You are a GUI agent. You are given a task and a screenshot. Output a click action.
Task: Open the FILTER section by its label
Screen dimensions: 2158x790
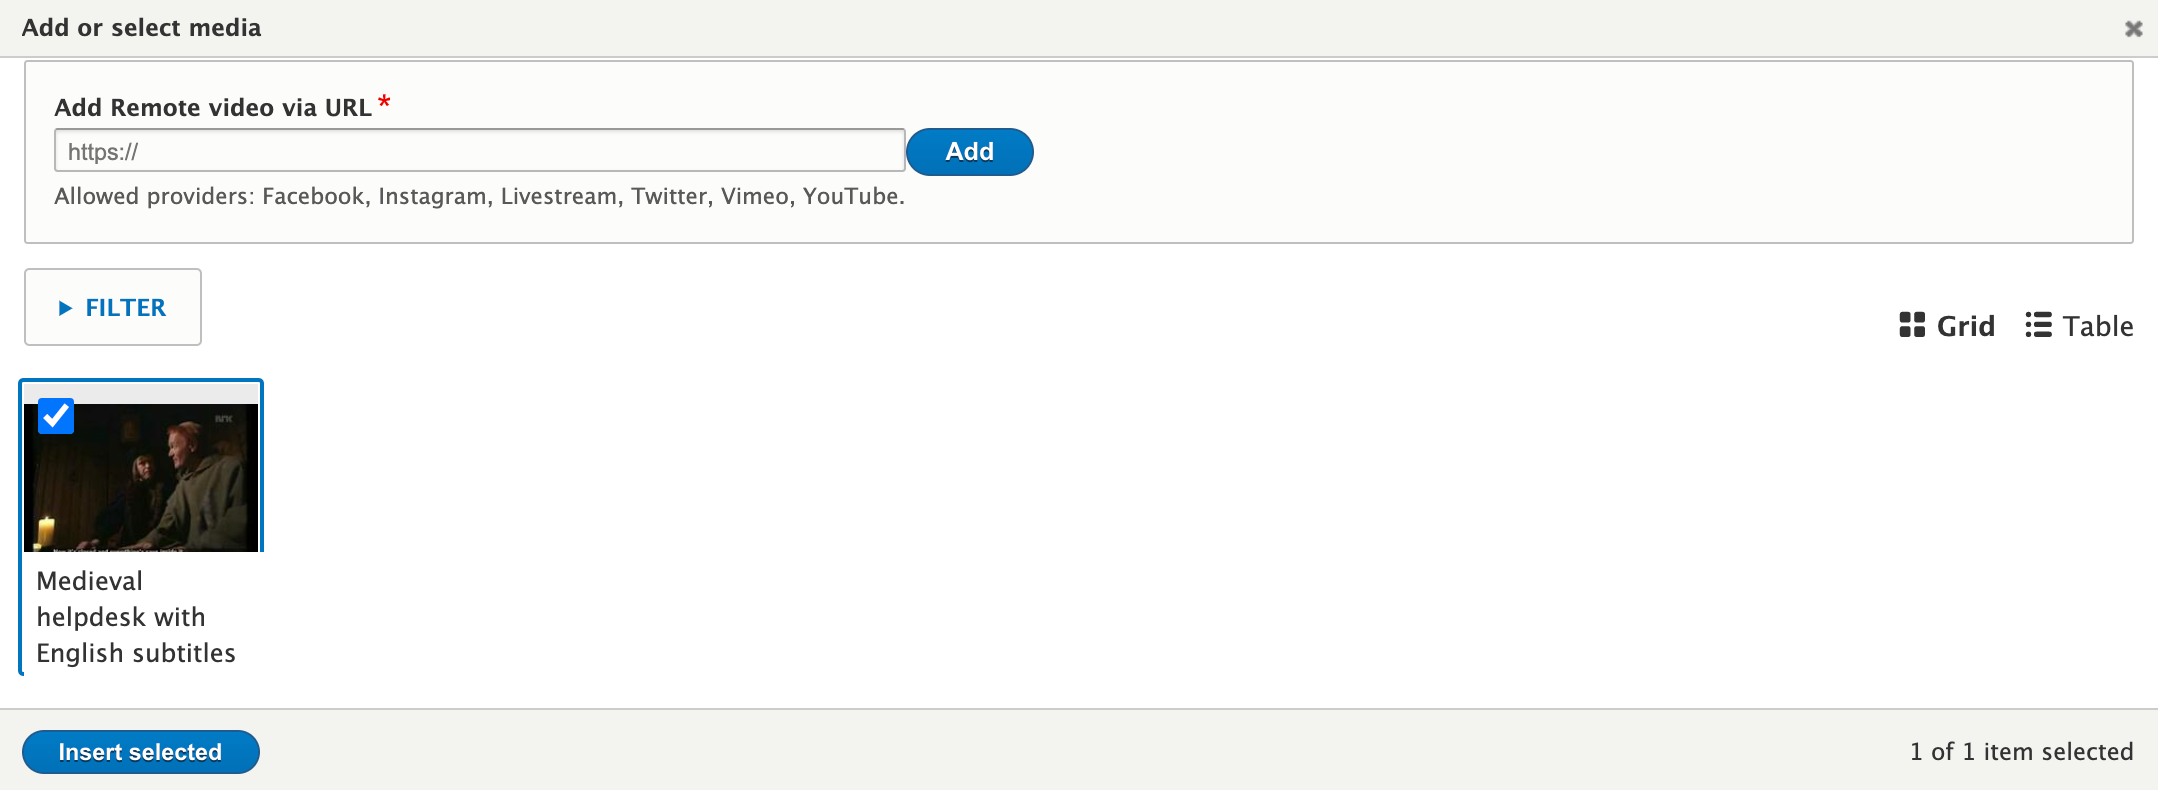click(125, 308)
